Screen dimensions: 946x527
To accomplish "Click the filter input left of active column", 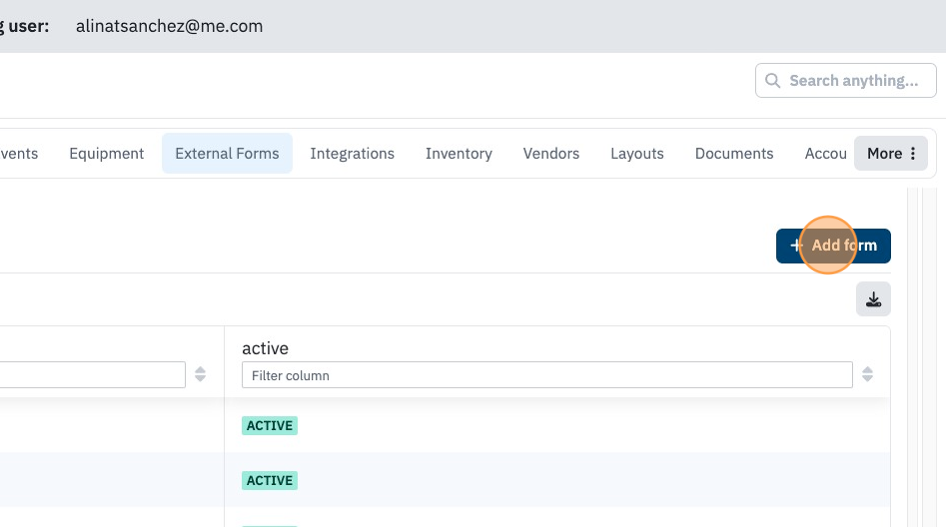I will (92, 375).
